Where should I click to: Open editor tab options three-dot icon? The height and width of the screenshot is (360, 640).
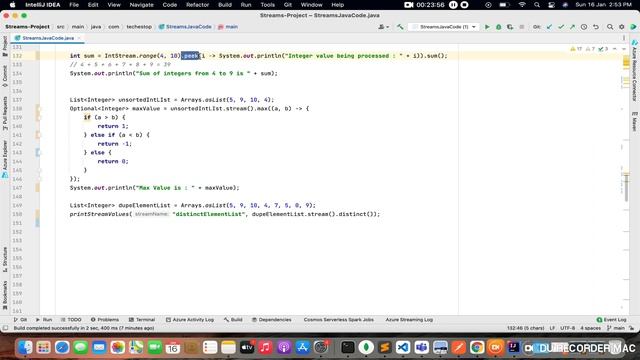pyautogui.click(x=624, y=38)
